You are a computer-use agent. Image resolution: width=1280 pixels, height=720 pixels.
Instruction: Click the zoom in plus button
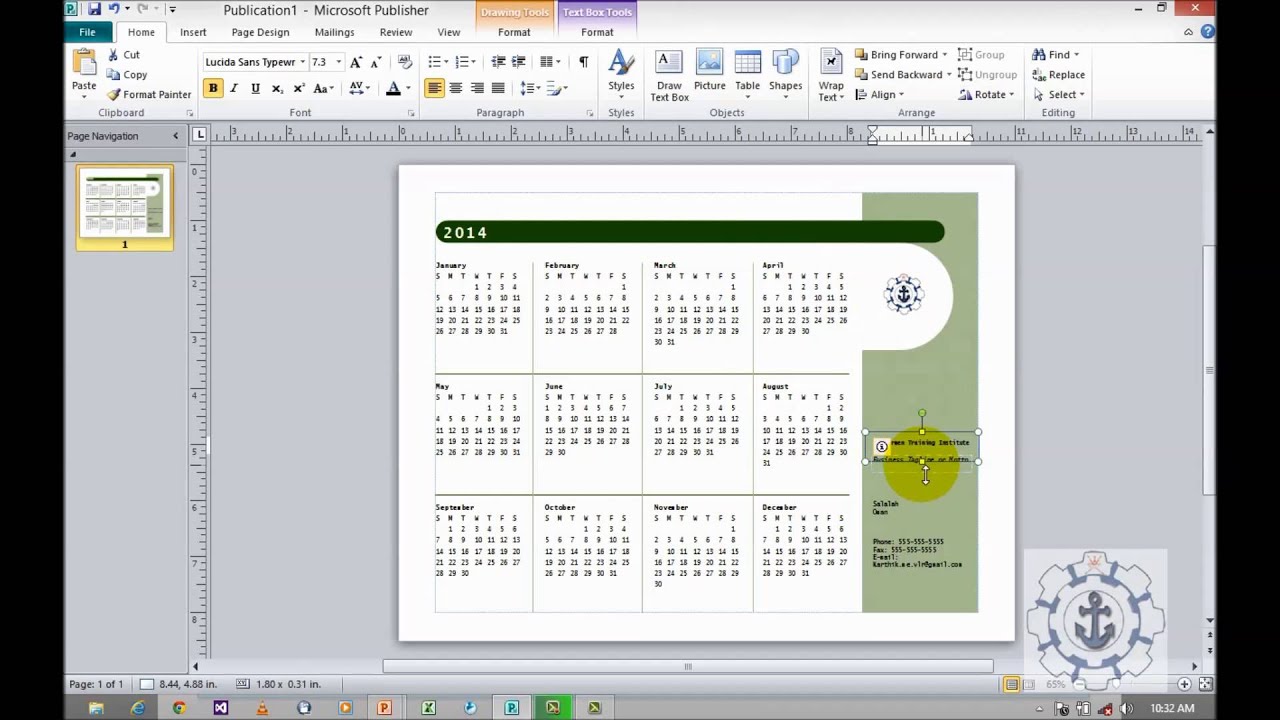click(1184, 685)
